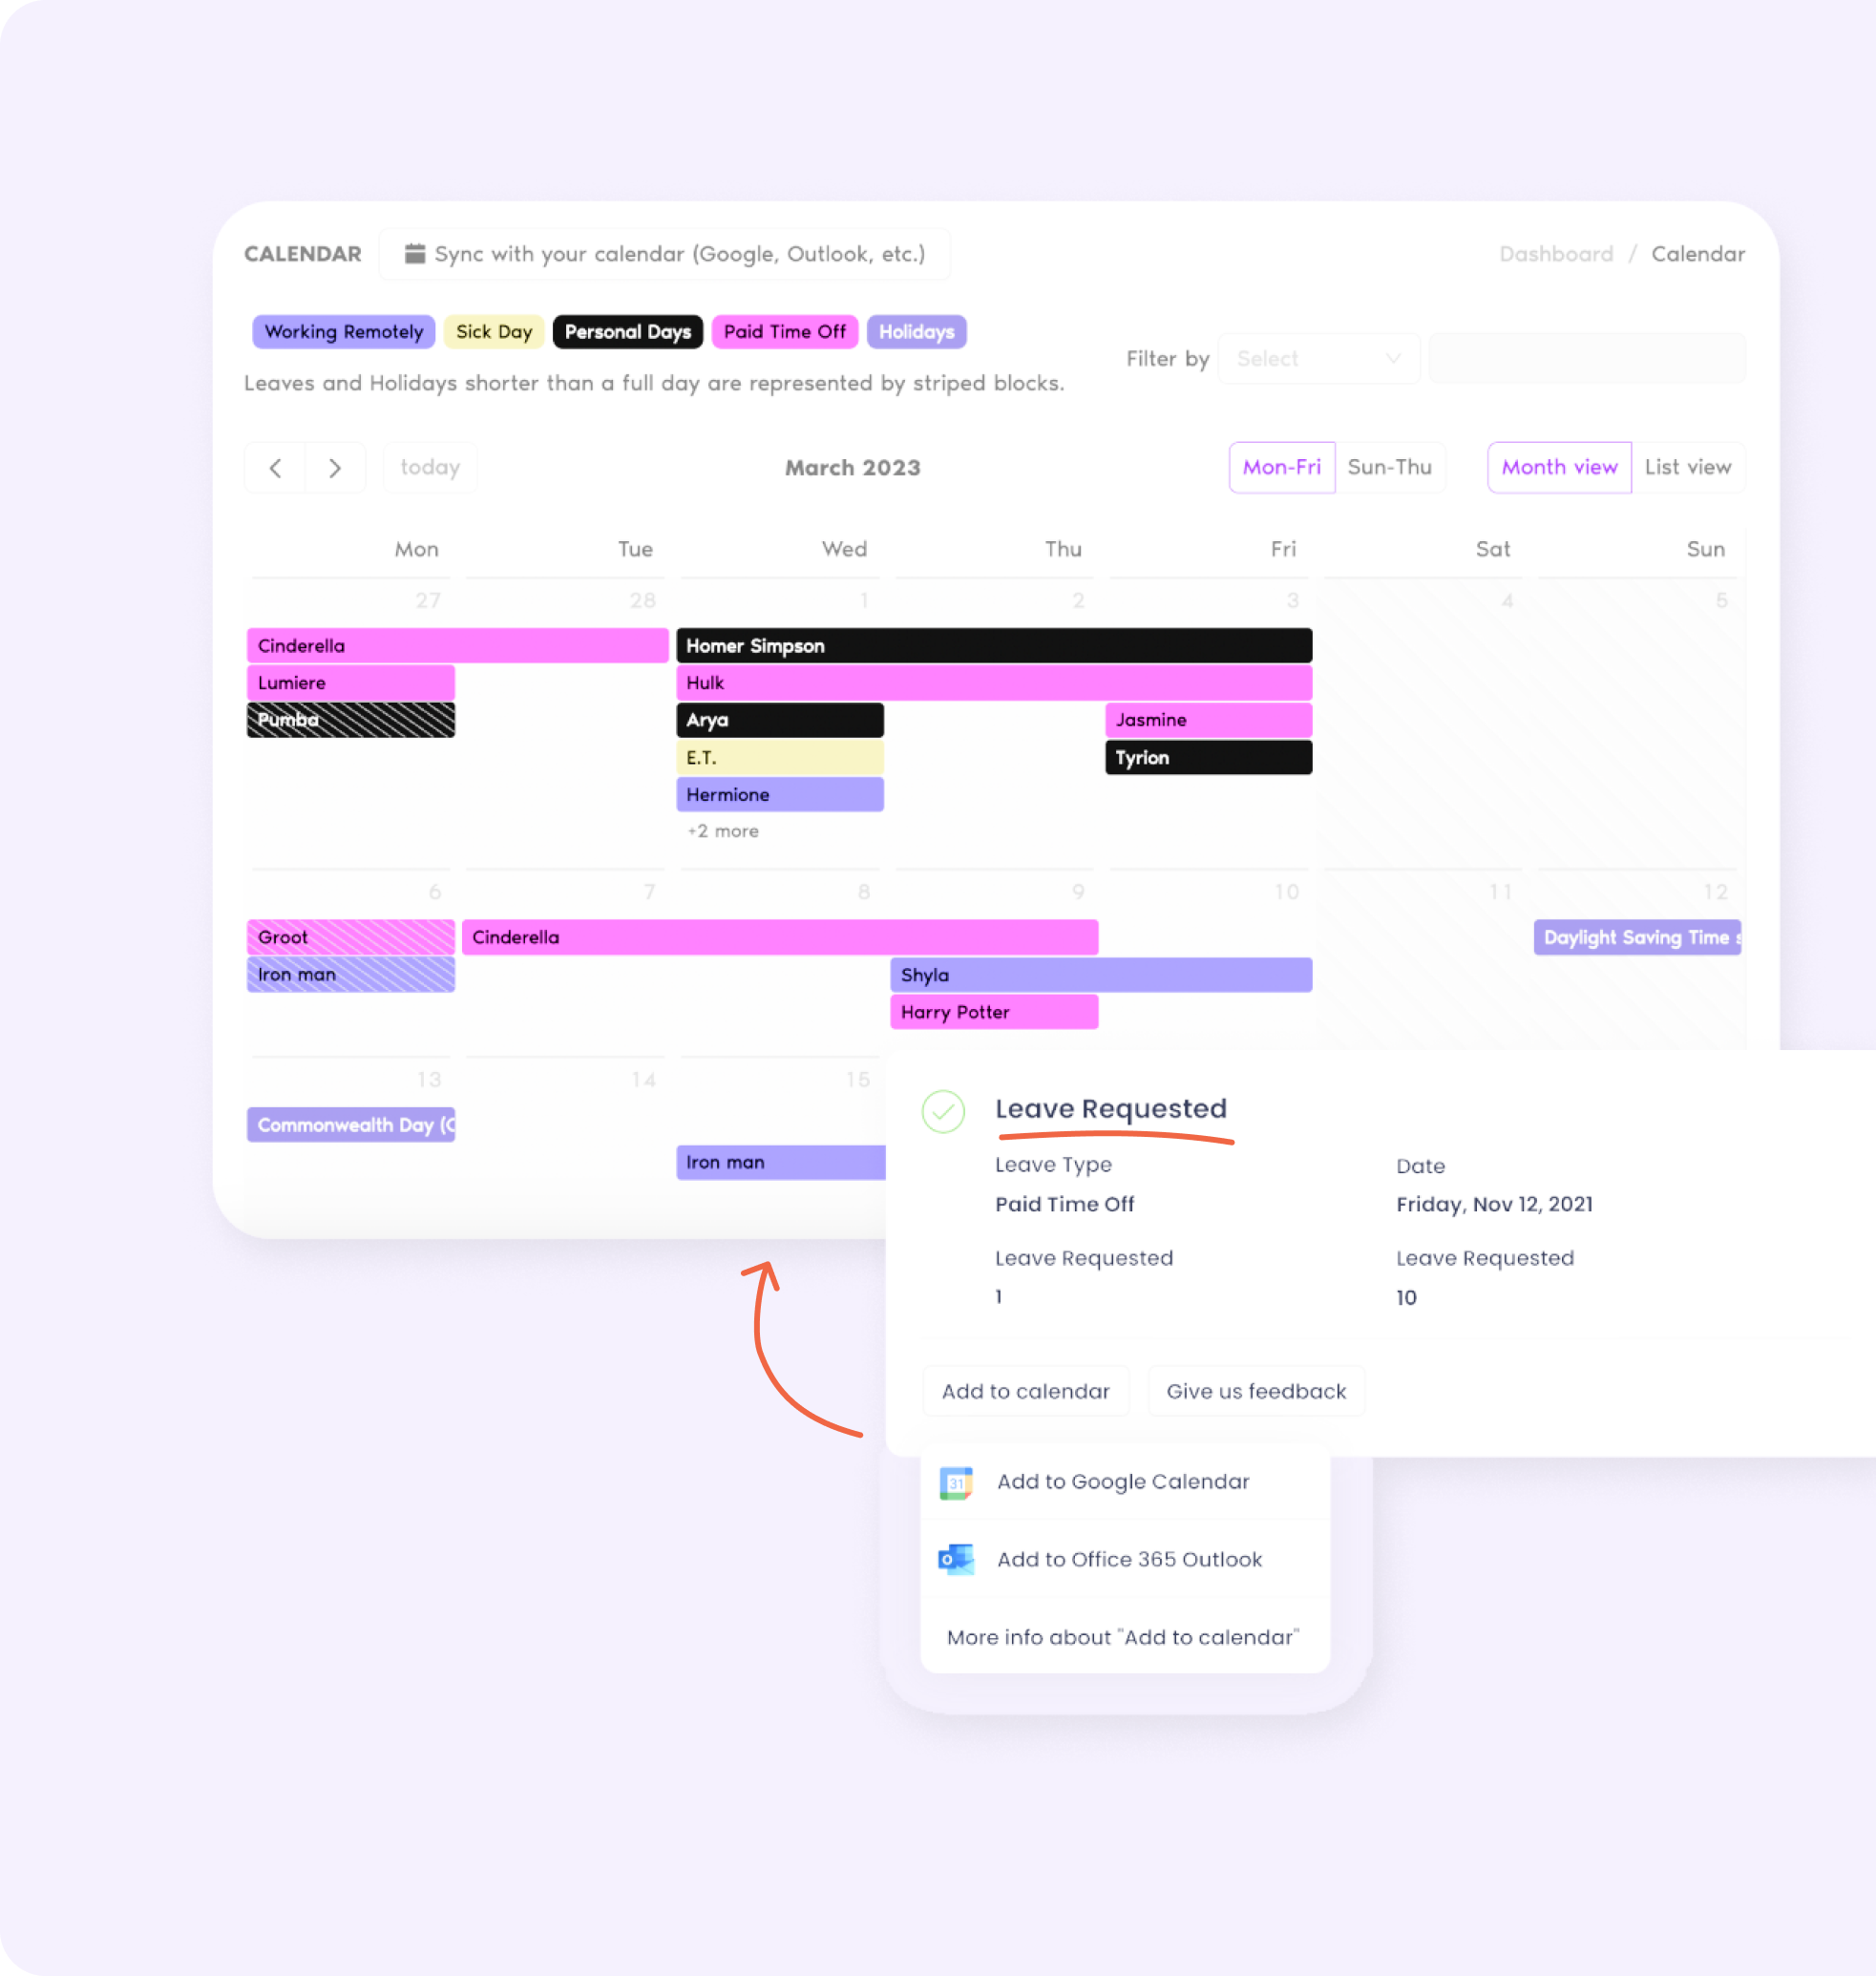This screenshot has height=1976, width=1876.
Task: Toggle the Sun-Thu week view
Action: [1391, 467]
